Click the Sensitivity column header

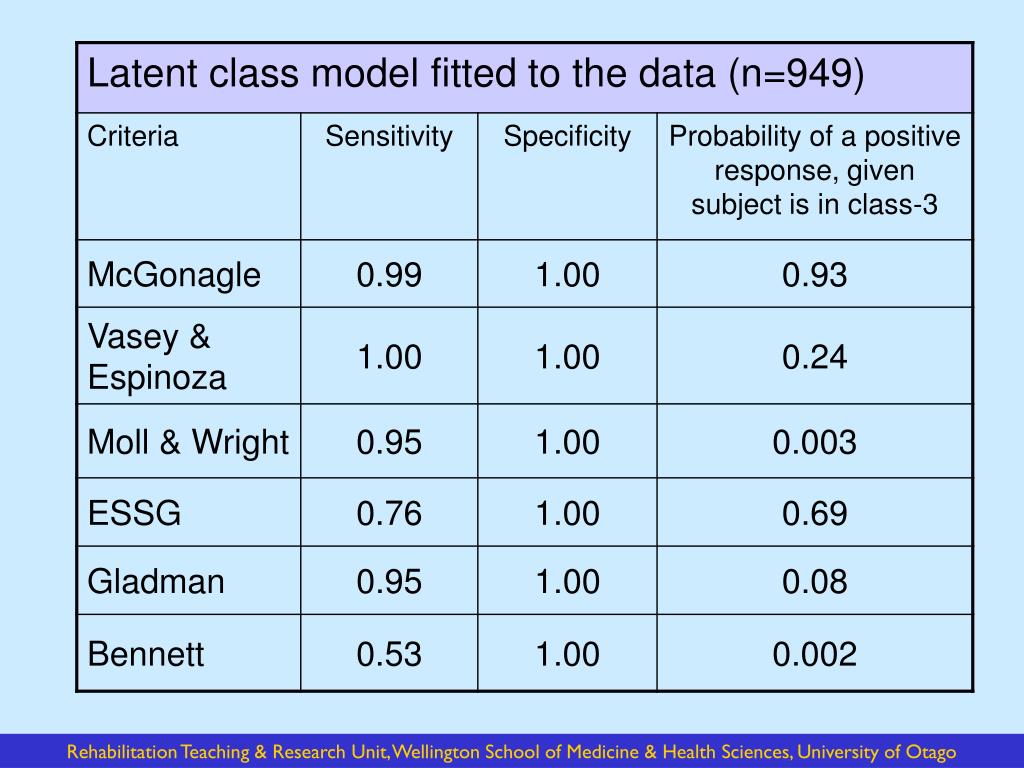[x=389, y=137]
